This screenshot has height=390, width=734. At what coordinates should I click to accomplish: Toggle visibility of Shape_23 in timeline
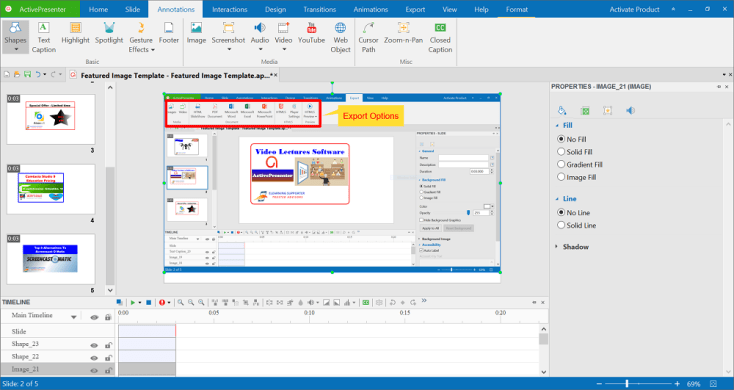(94, 346)
